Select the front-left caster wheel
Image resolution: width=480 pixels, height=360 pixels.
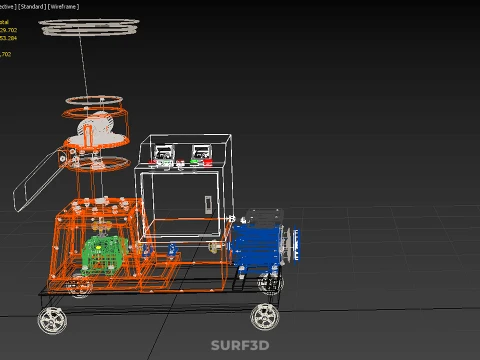(x=52, y=321)
